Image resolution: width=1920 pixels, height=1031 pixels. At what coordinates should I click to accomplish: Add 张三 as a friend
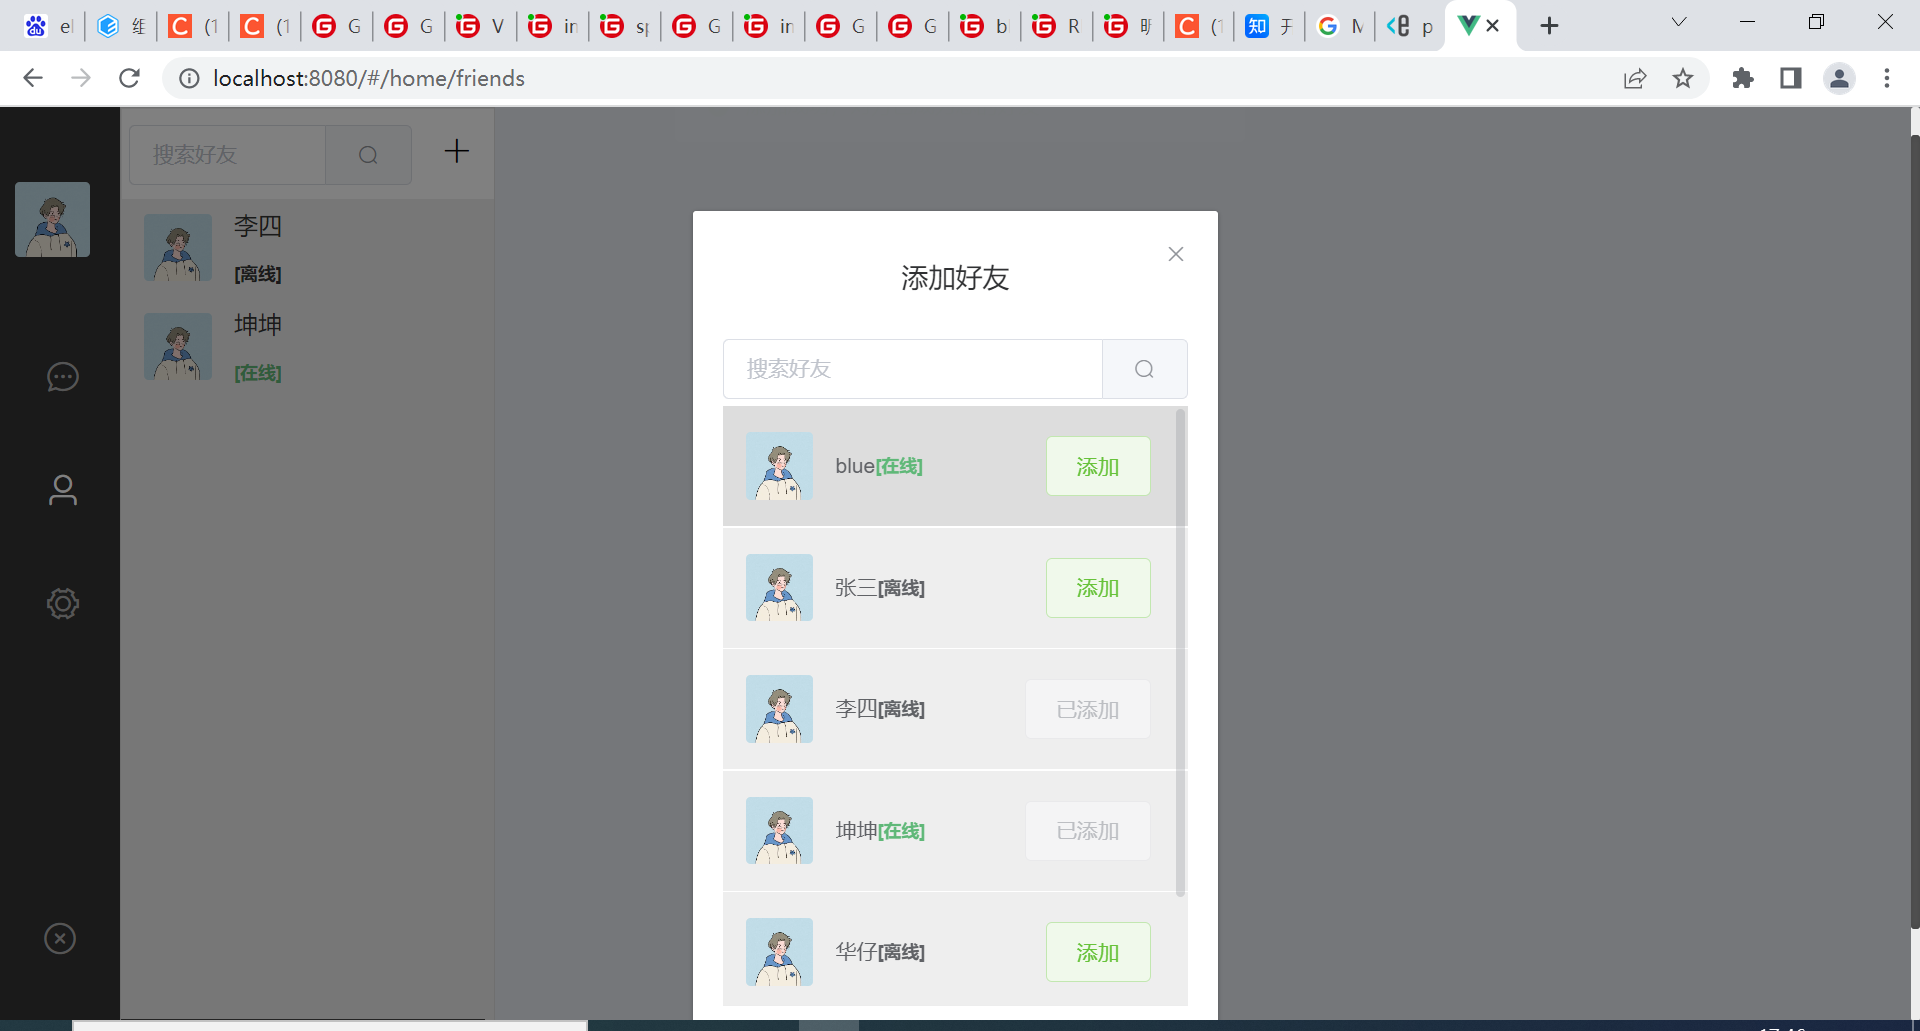click(x=1097, y=588)
